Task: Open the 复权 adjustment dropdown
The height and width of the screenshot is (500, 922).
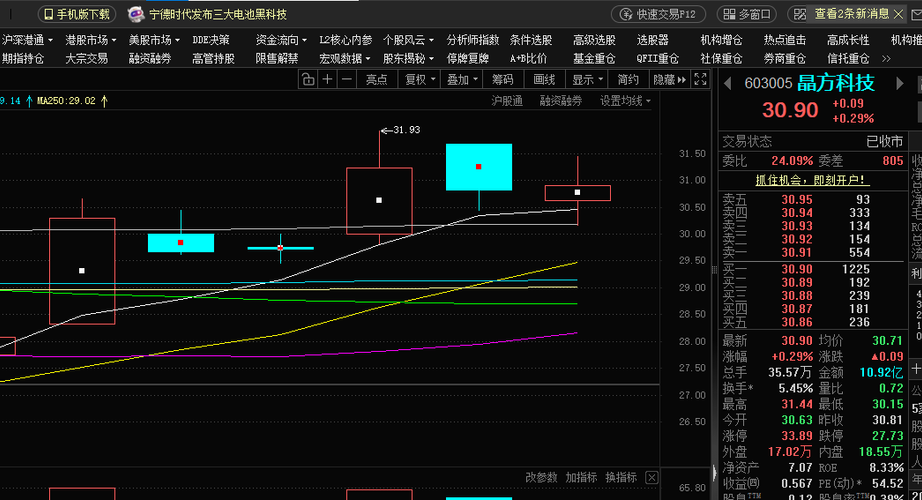Action: (420, 79)
